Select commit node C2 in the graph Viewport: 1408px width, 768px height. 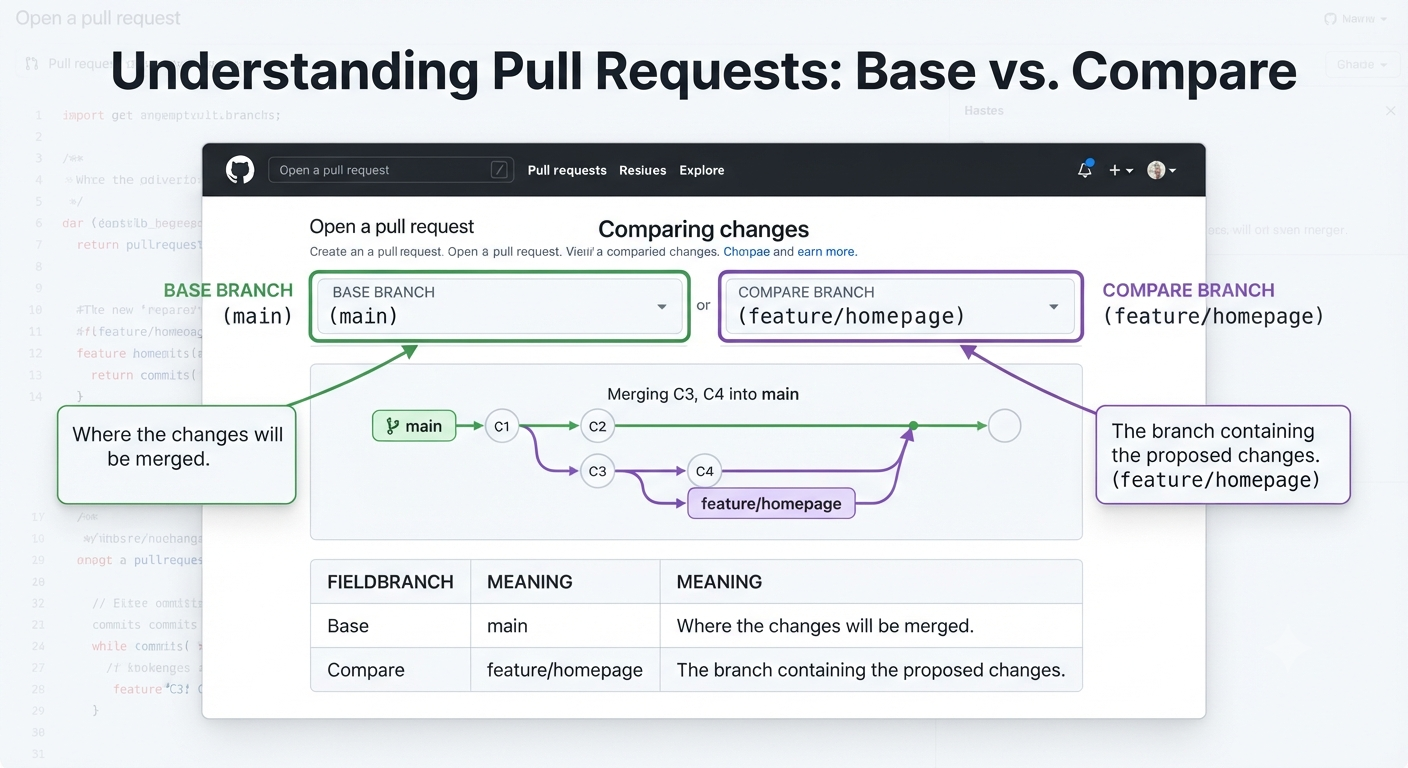coord(597,427)
